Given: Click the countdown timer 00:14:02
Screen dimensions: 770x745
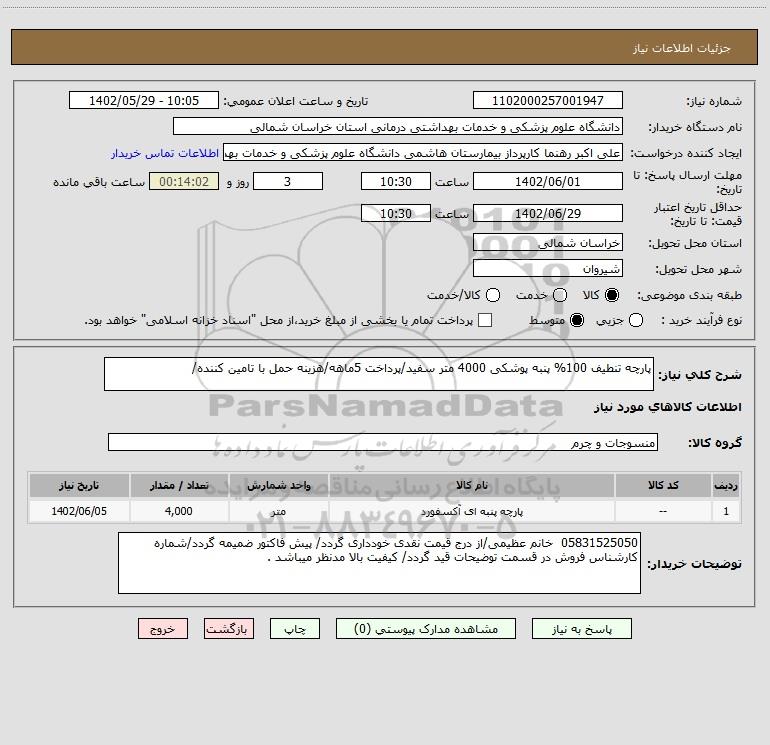Looking at the screenshot, I should 184,182.
